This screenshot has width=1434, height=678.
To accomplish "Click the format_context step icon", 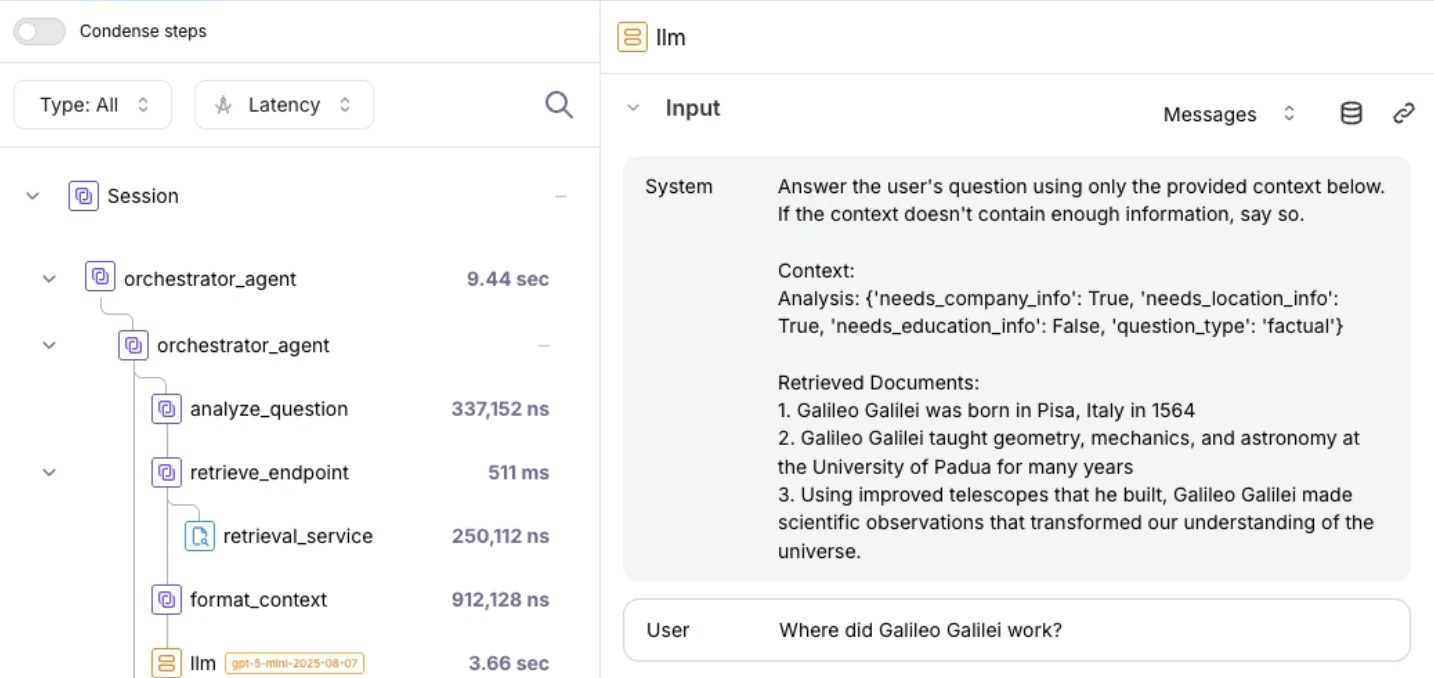I will pyautogui.click(x=166, y=600).
